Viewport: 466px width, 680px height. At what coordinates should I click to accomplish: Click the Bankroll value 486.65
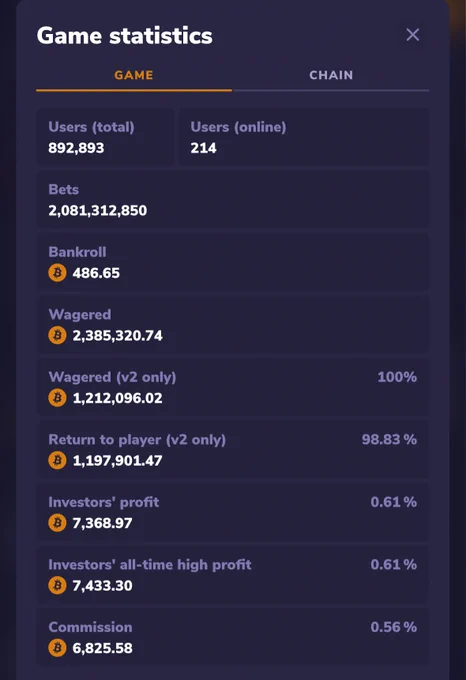[96, 273]
